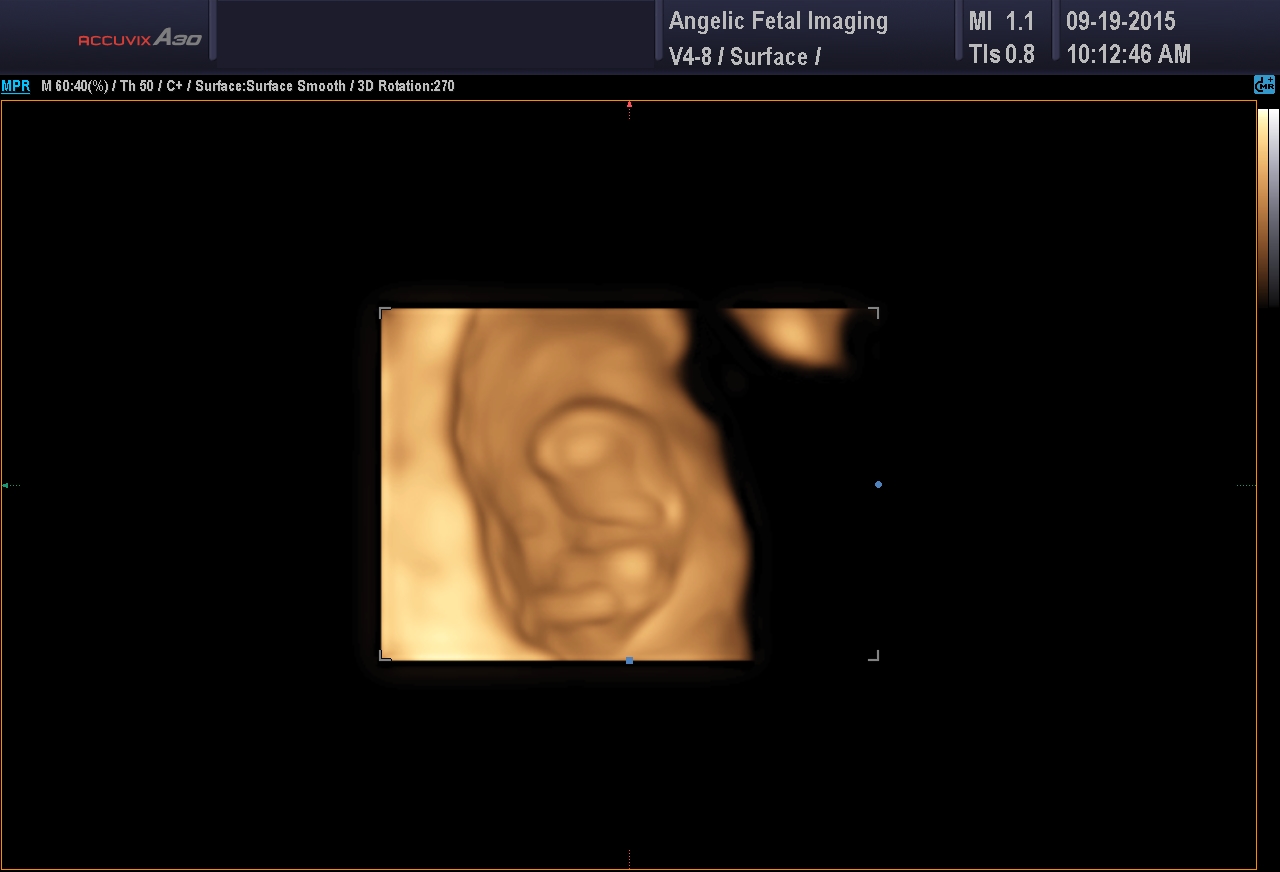Click the 'MI 1.1' value
The height and width of the screenshot is (872, 1280).
pos(1001,21)
